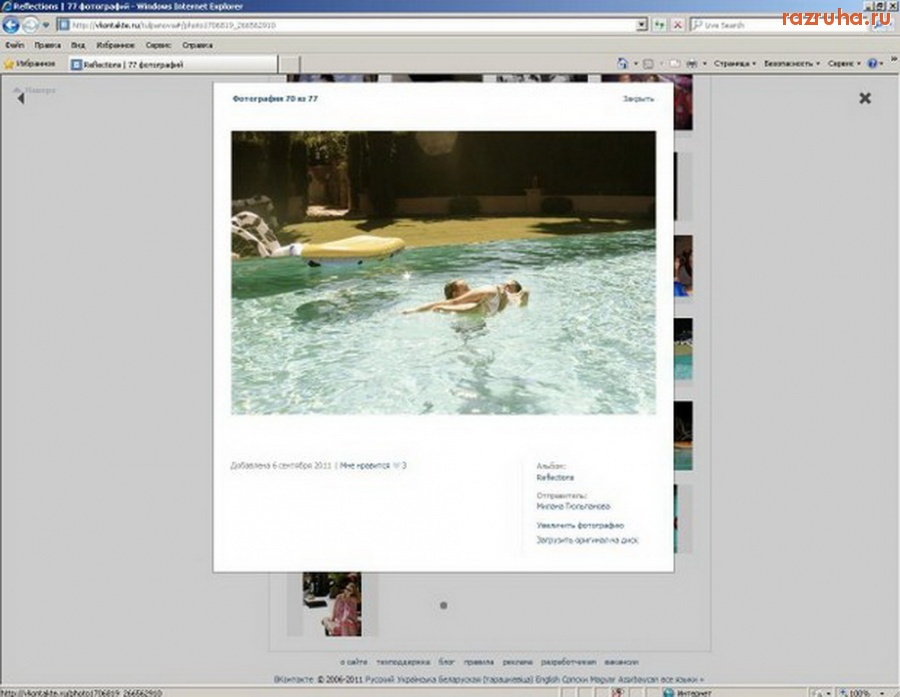
Task: Click the previous photo arrow at left
Action: pyautogui.click(x=20, y=97)
